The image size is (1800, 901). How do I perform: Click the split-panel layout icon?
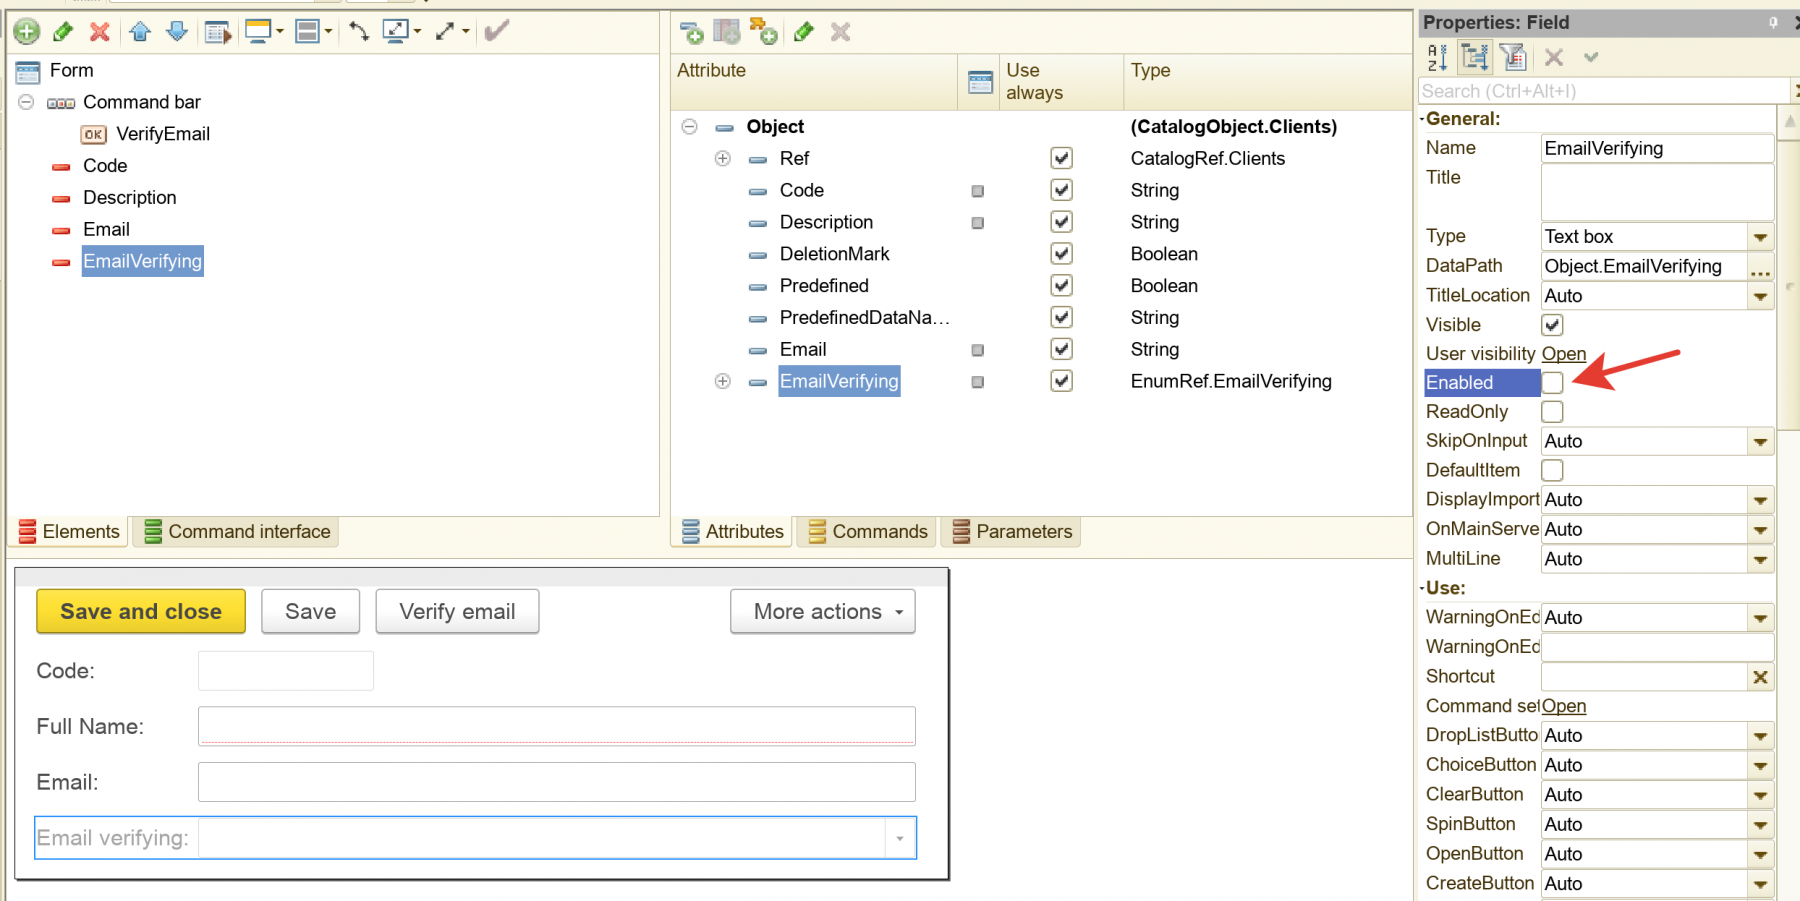pyautogui.click(x=308, y=32)
